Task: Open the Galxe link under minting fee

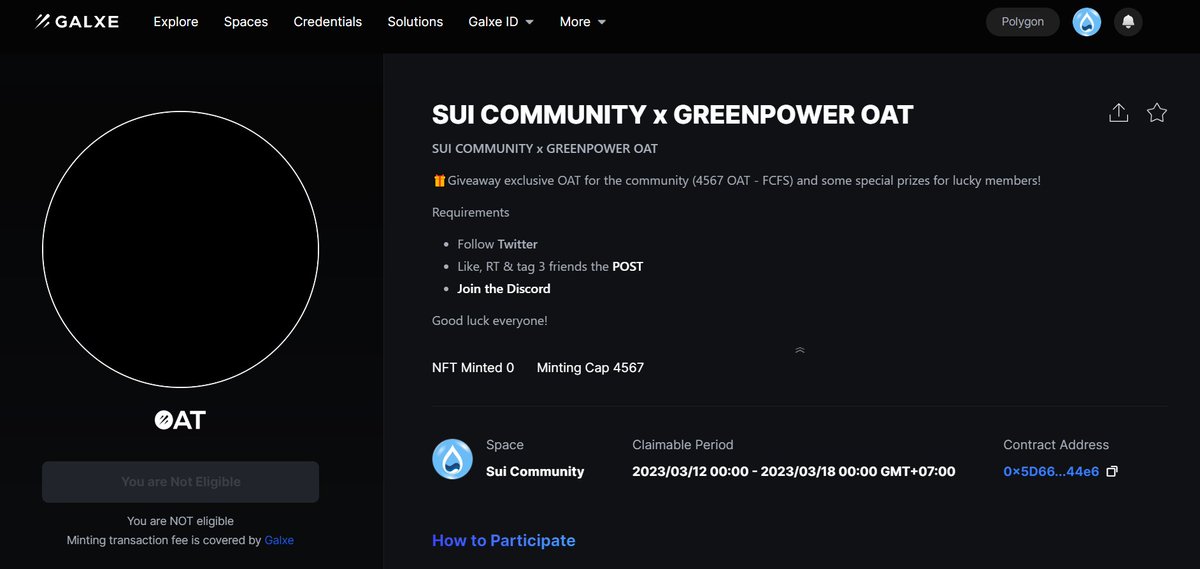Action: click(x=279, y=540)
